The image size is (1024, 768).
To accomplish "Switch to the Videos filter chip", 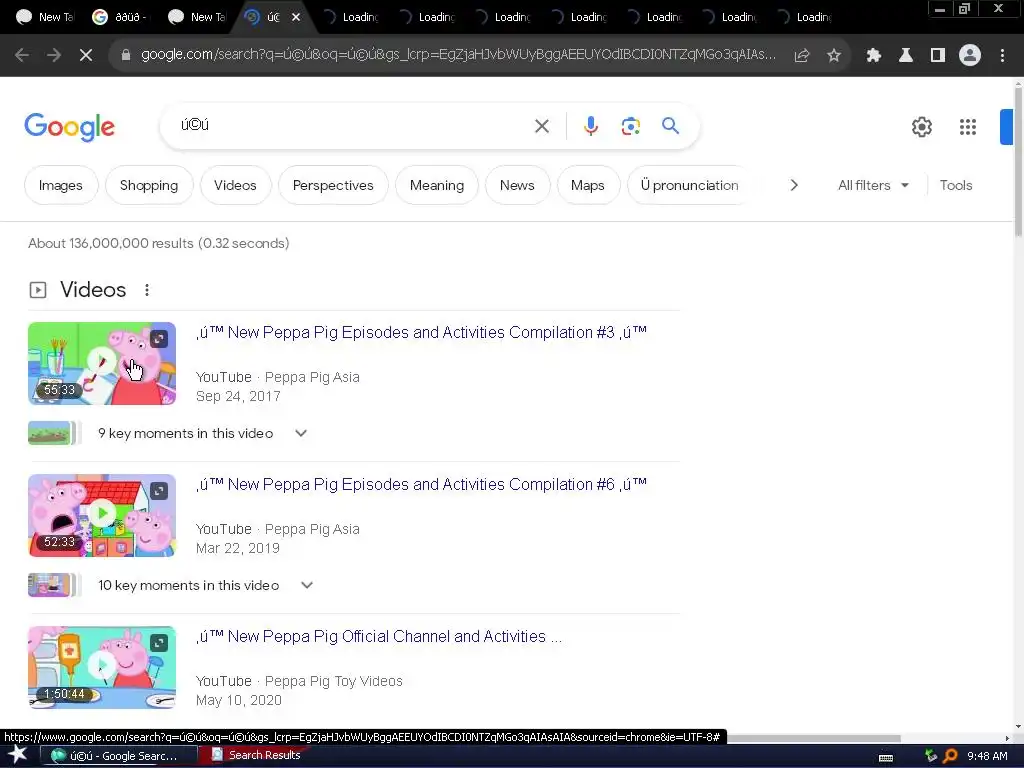I will pyautogui.click(x=235, y=185).
